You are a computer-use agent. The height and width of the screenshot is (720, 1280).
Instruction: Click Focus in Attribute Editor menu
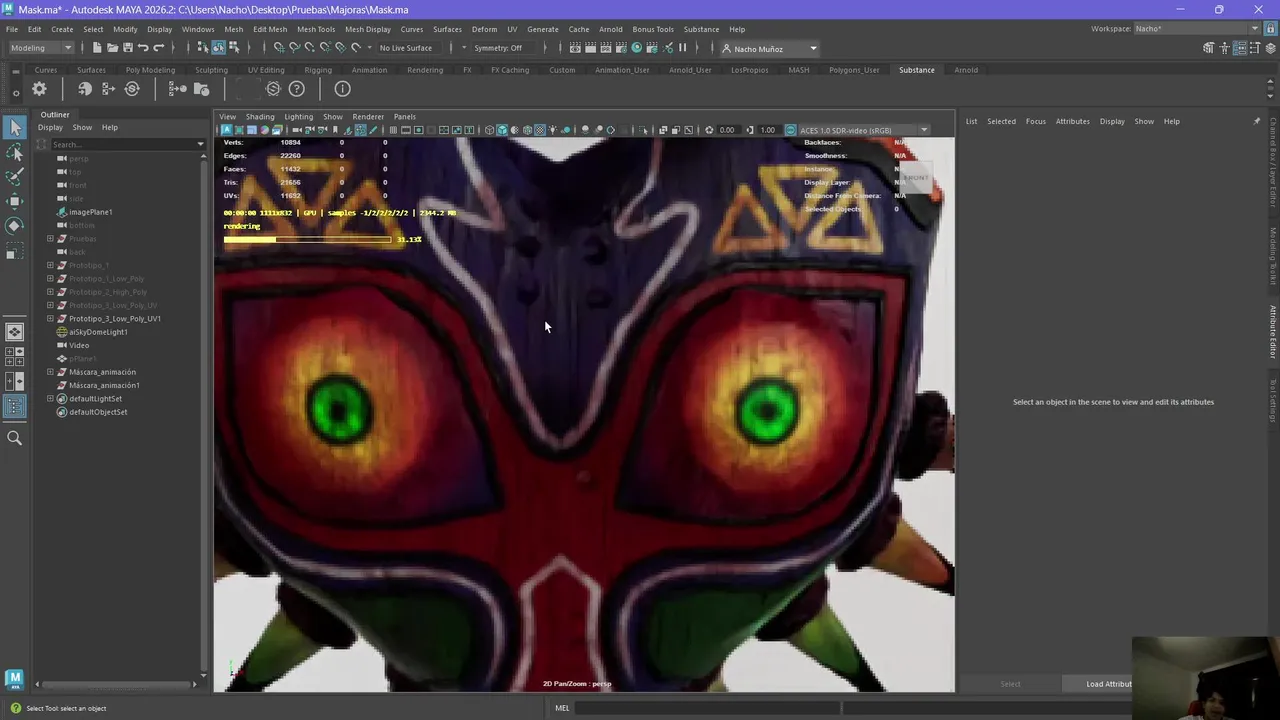(1035, 121)
